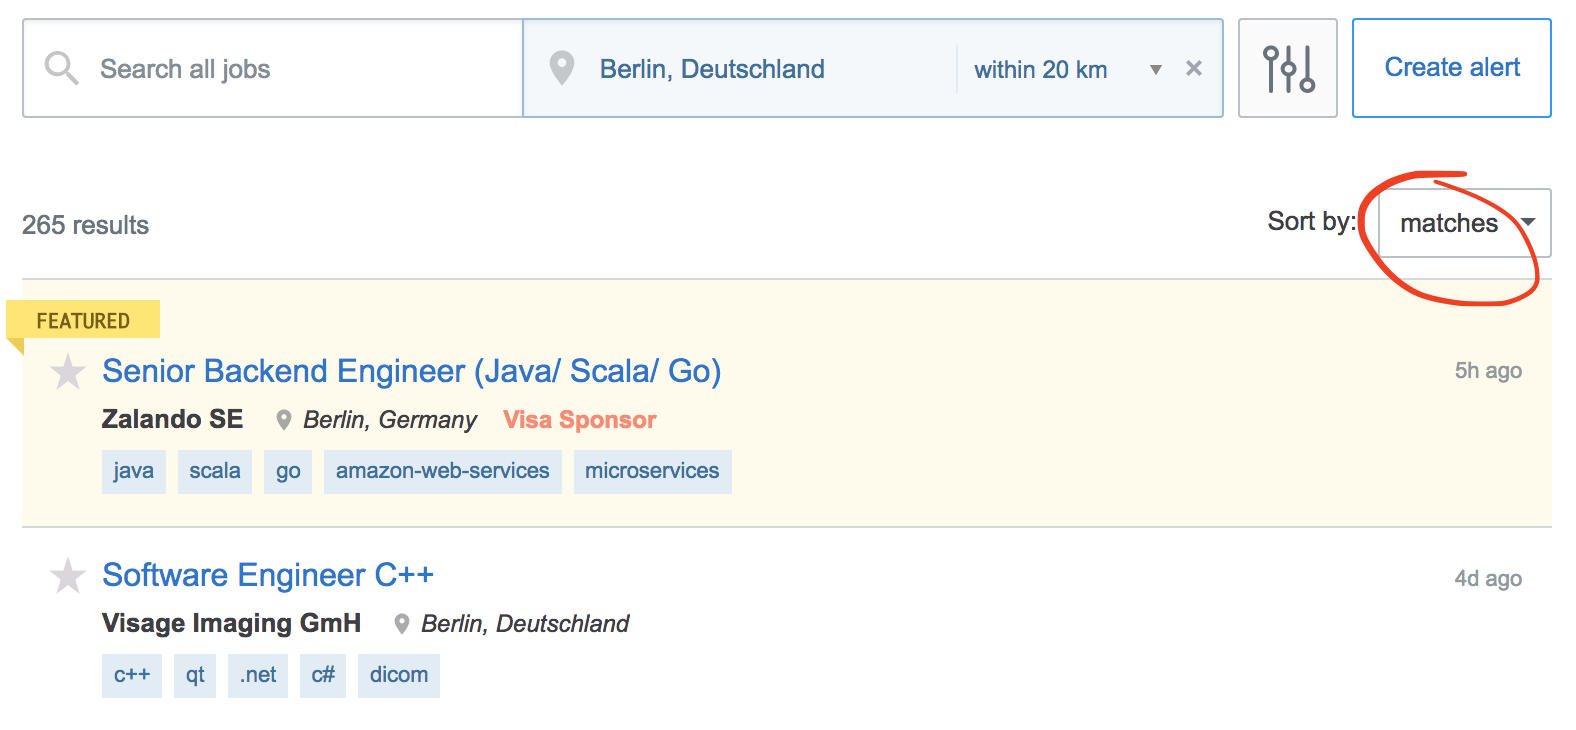Open the Senior Backend Engineer job posting

pyautogui.click(x=411, y=371)
